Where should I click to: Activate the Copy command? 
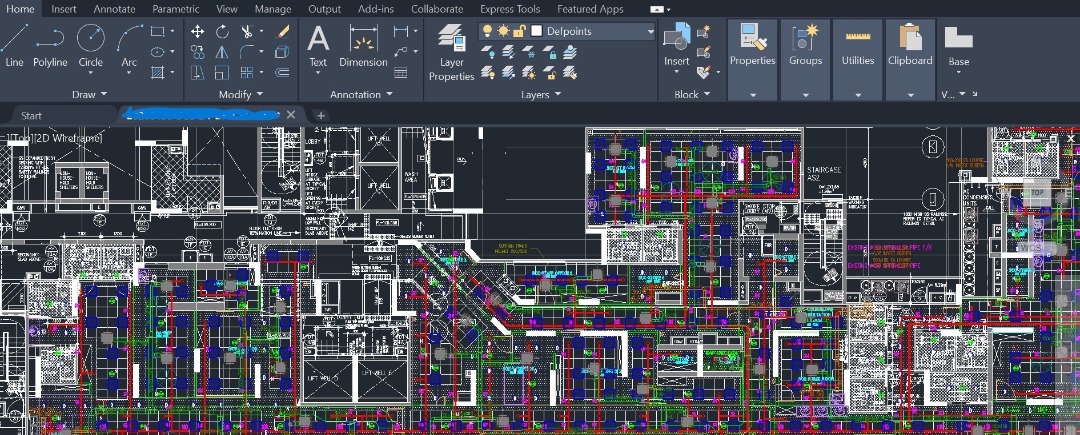198,52
